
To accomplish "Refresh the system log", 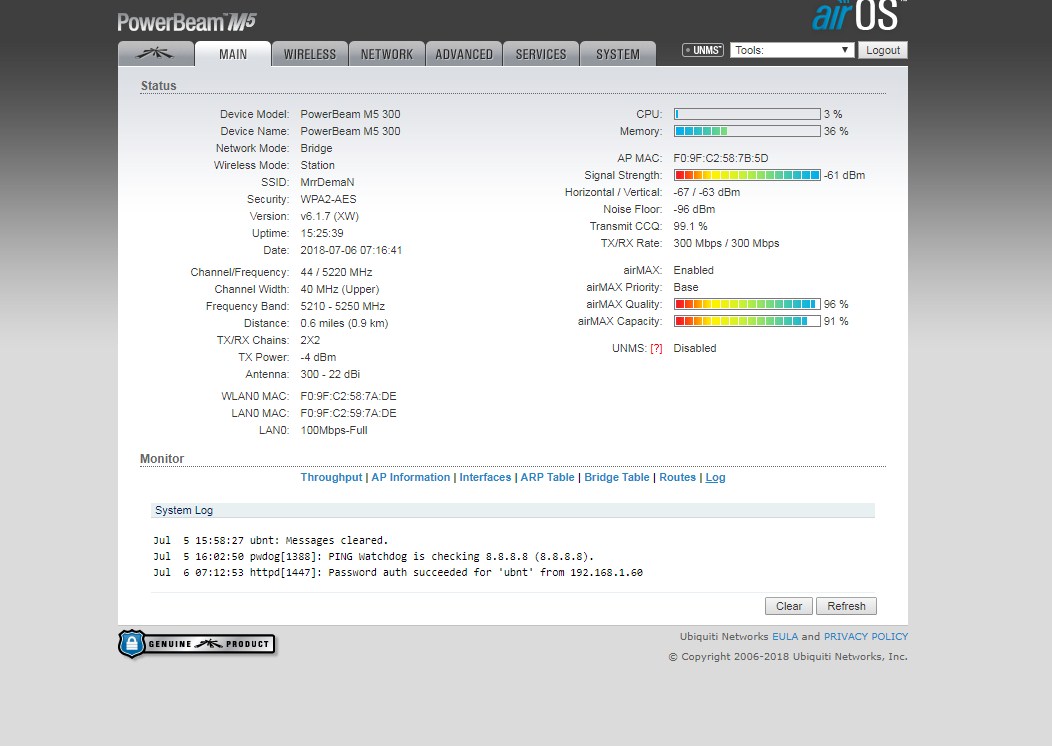I will 846,606.
